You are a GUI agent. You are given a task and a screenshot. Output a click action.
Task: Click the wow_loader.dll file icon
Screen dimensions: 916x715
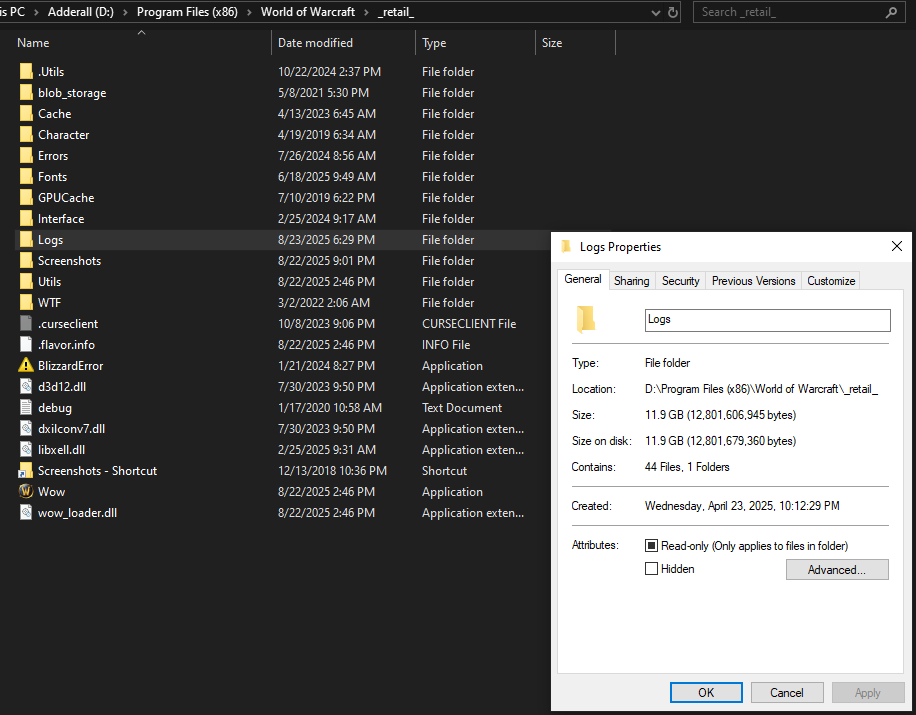pyautogui.click(x=26, y=512)
